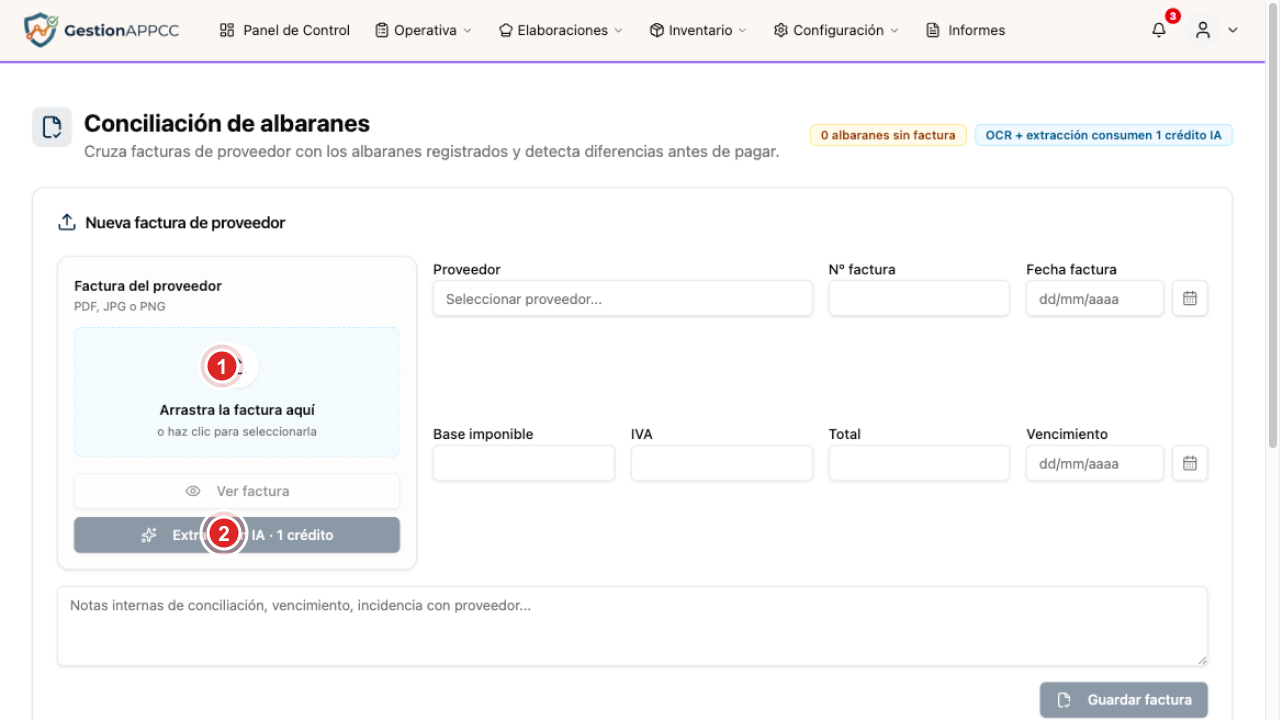Go to Panel de Control

pos(285,30)
